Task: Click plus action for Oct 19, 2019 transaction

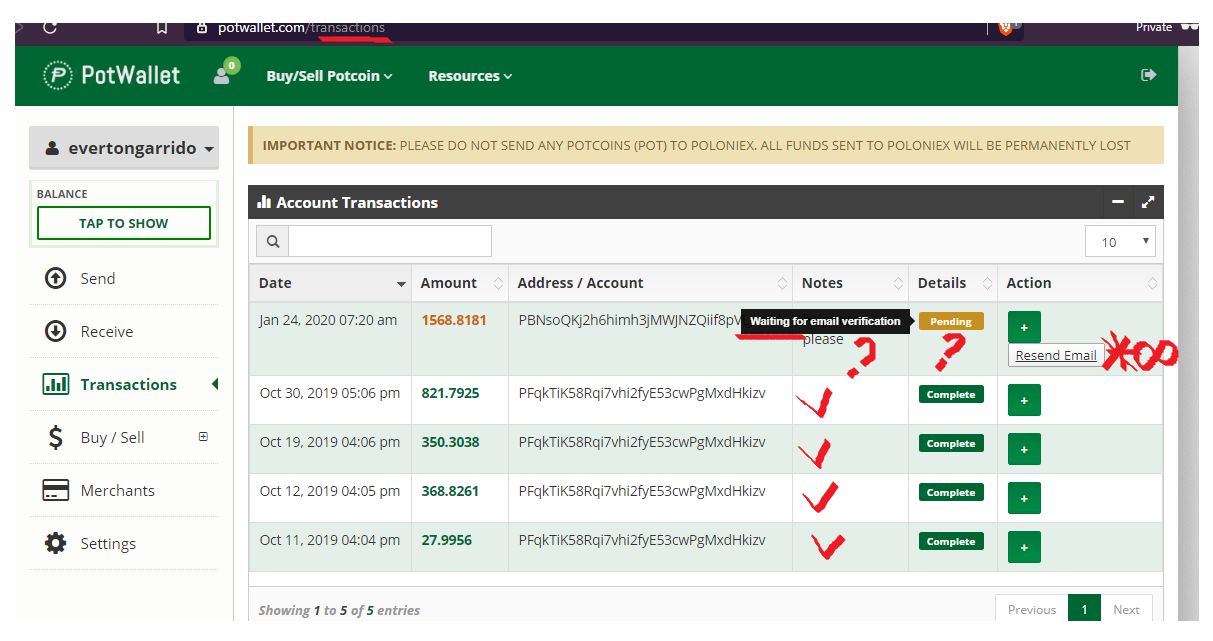Action: pyautogui.click(x=1024, y=449)
